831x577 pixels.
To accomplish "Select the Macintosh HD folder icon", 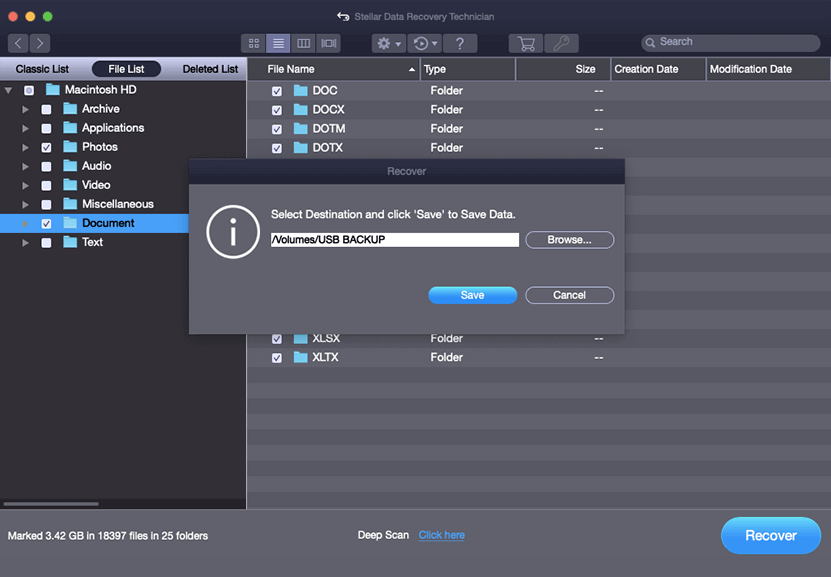I will [52, 90].
